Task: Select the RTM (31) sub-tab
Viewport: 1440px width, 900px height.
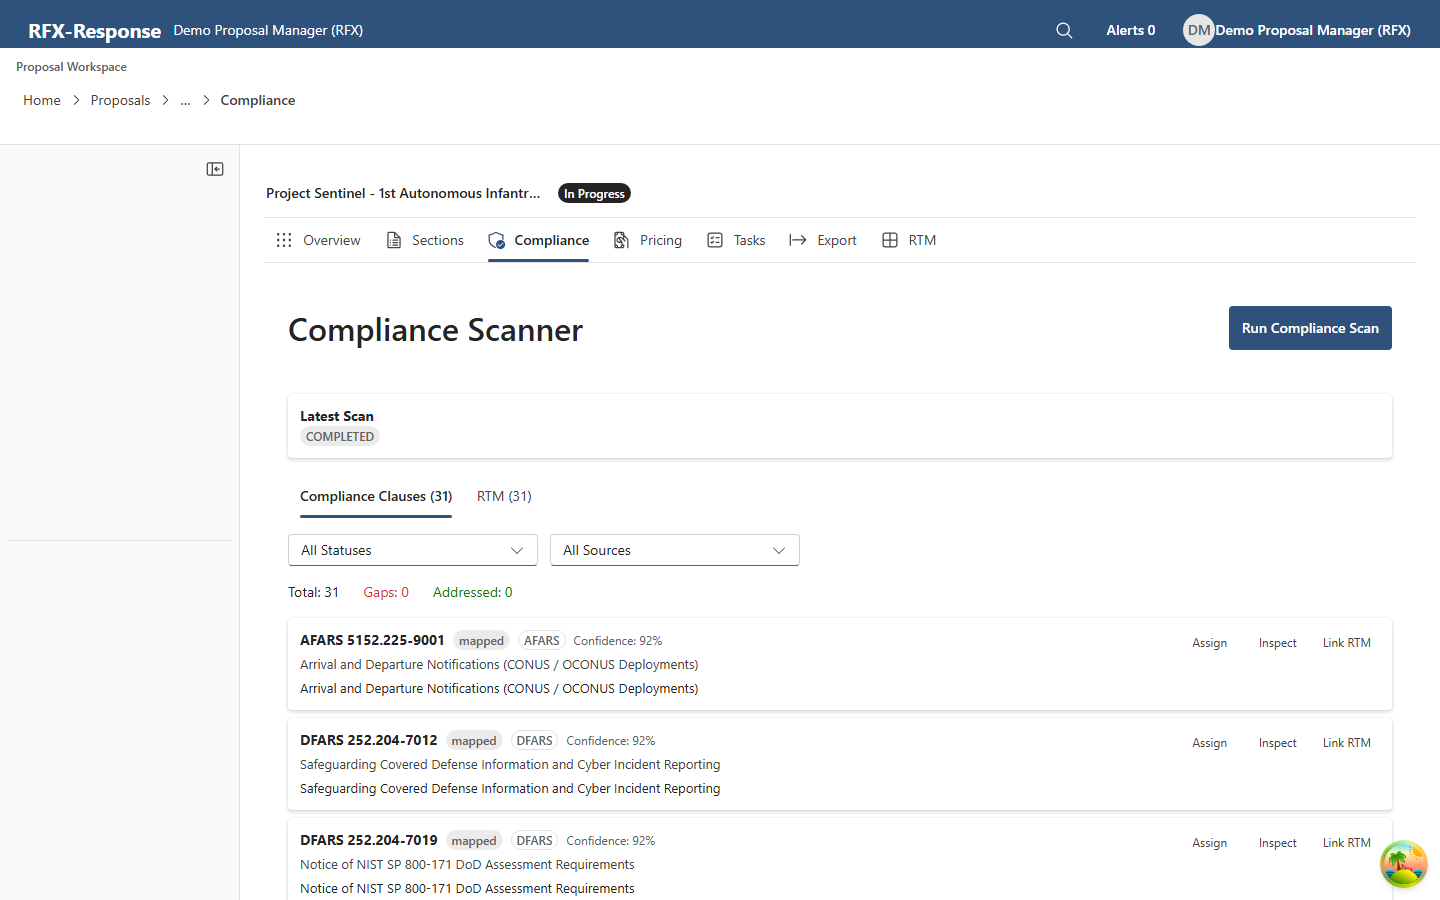Action: (x=504, y=496)
